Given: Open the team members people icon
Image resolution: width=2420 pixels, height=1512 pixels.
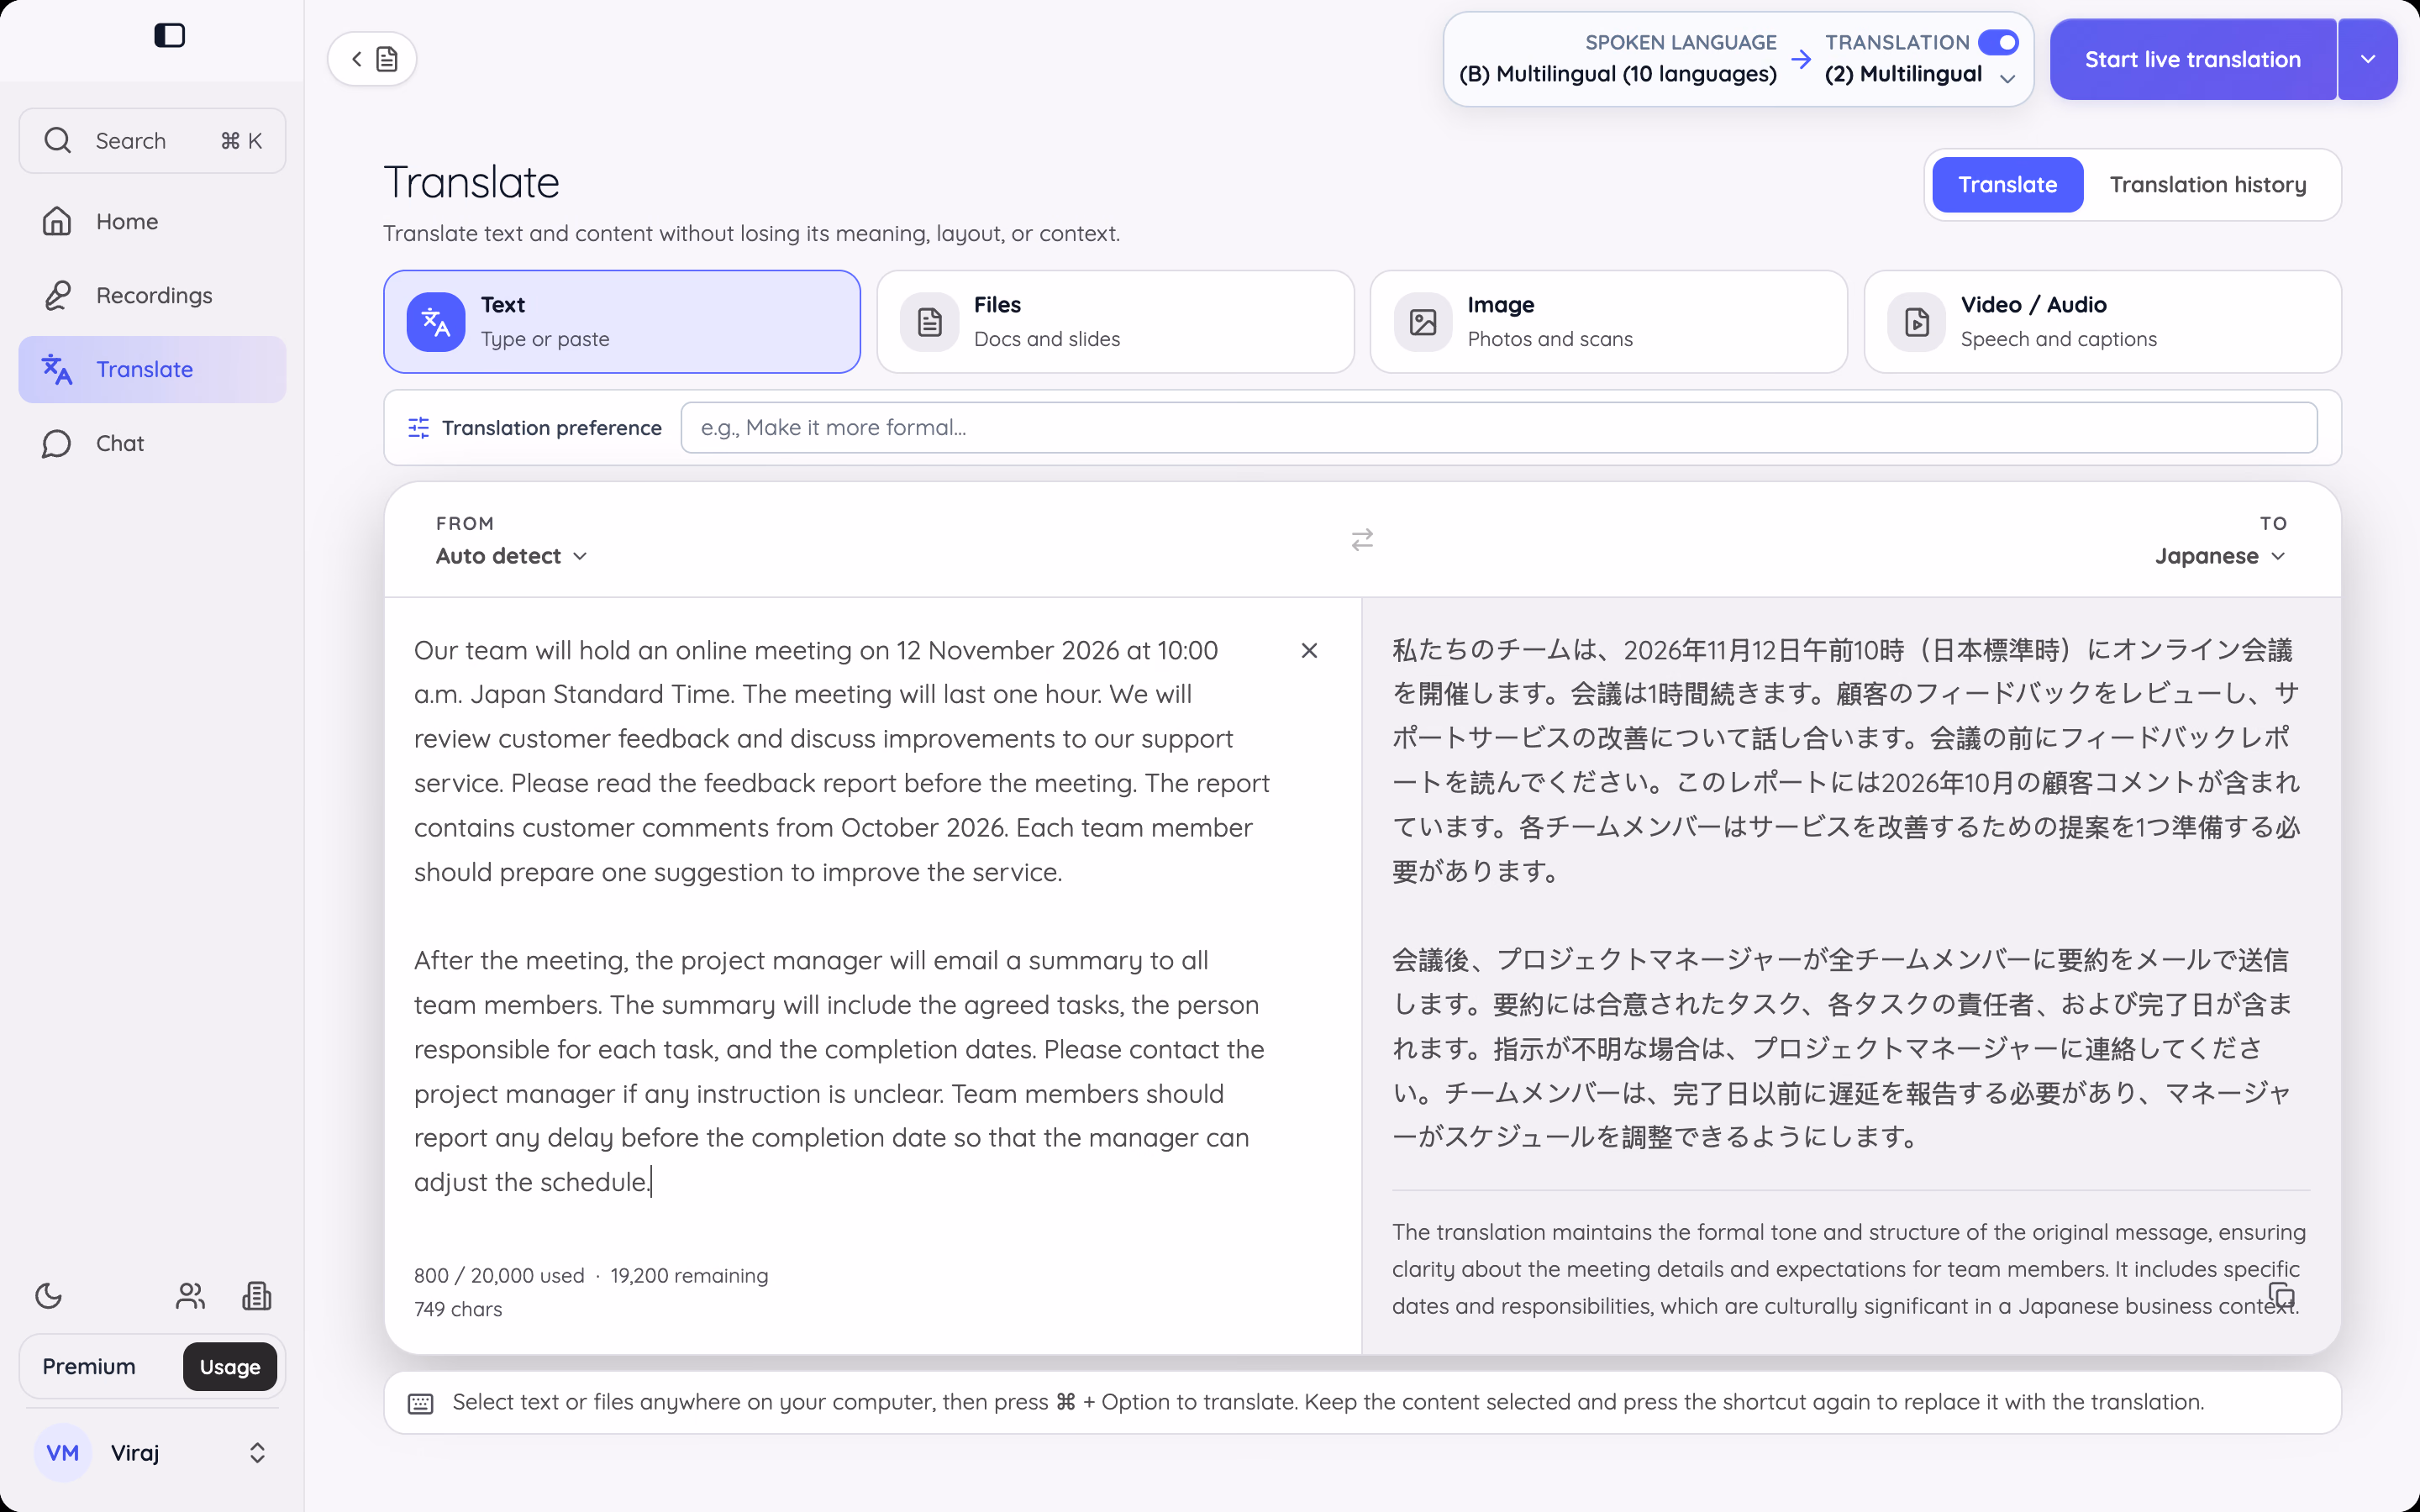Looking at the screenshot, I should [190, 1296].
